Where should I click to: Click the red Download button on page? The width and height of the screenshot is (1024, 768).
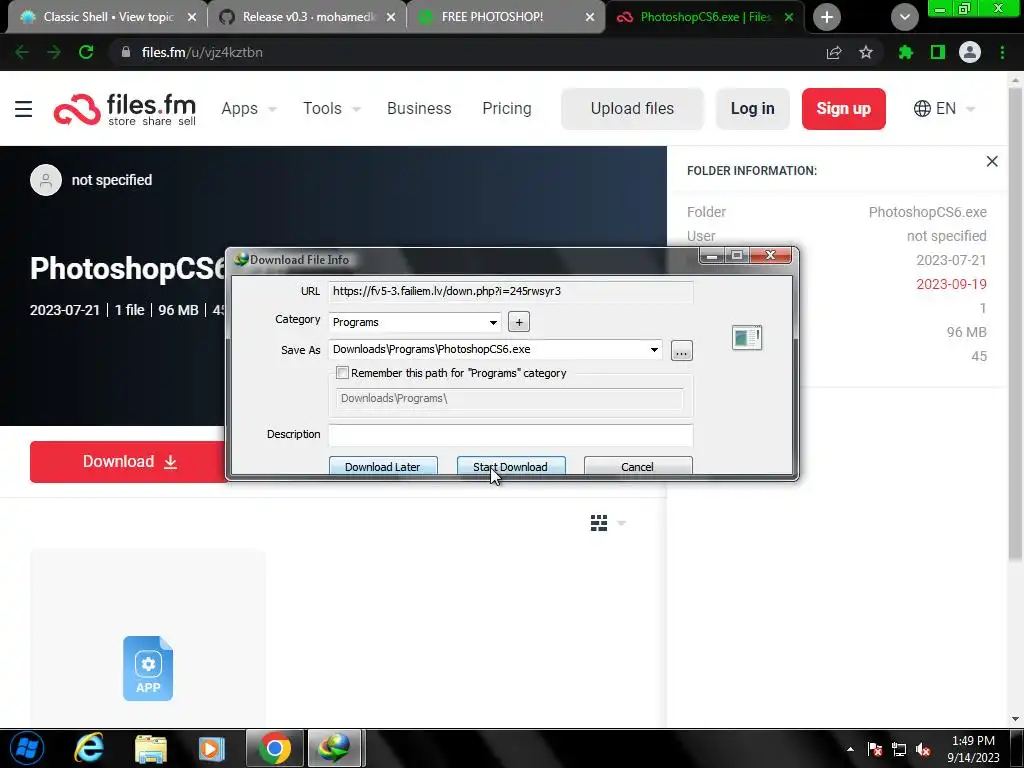(x=129, y=462)
